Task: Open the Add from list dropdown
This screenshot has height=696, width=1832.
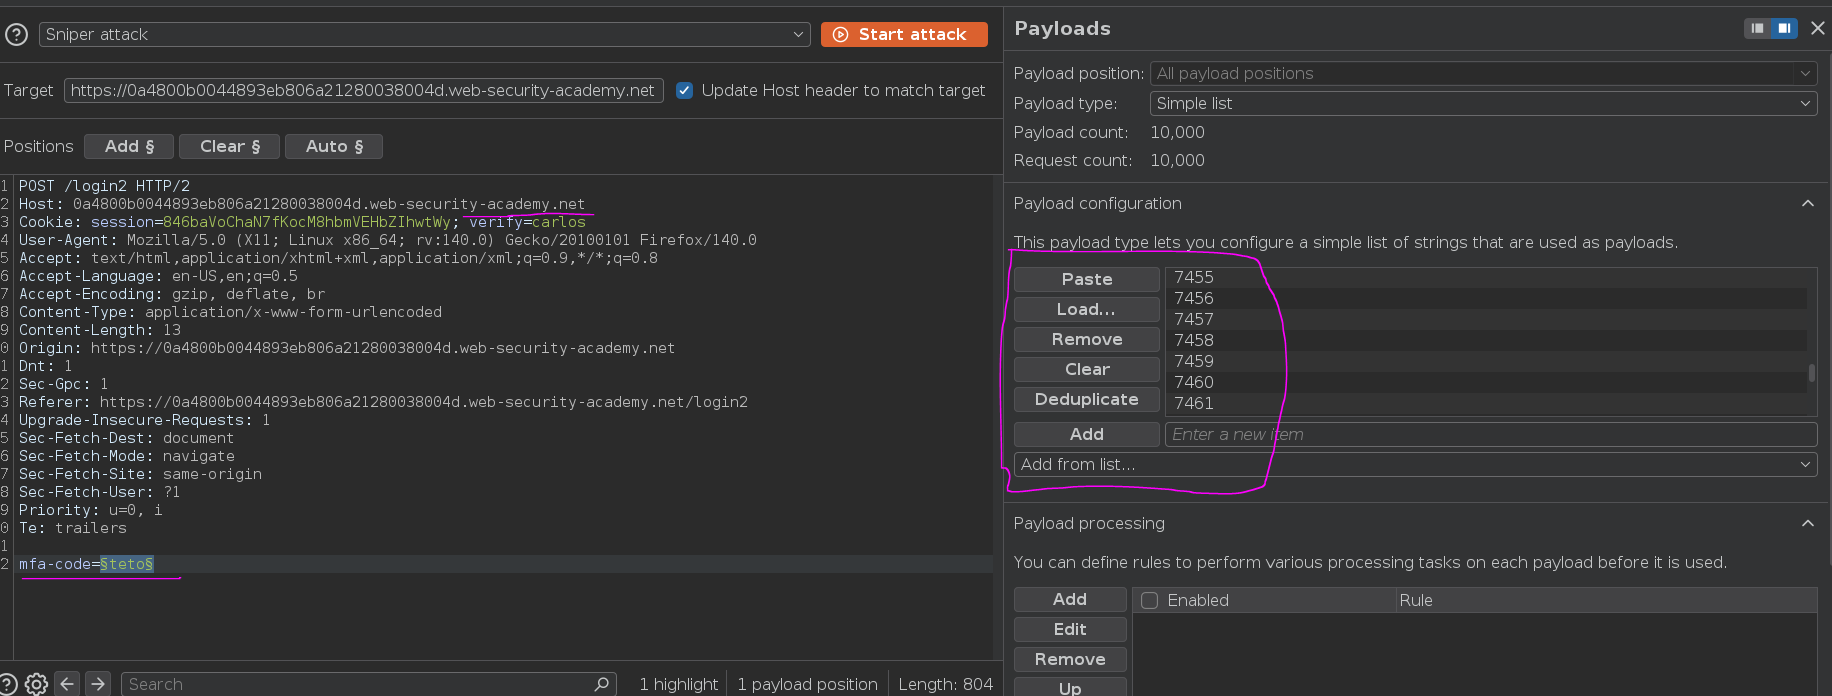Action: click(x=1415, y=464)
